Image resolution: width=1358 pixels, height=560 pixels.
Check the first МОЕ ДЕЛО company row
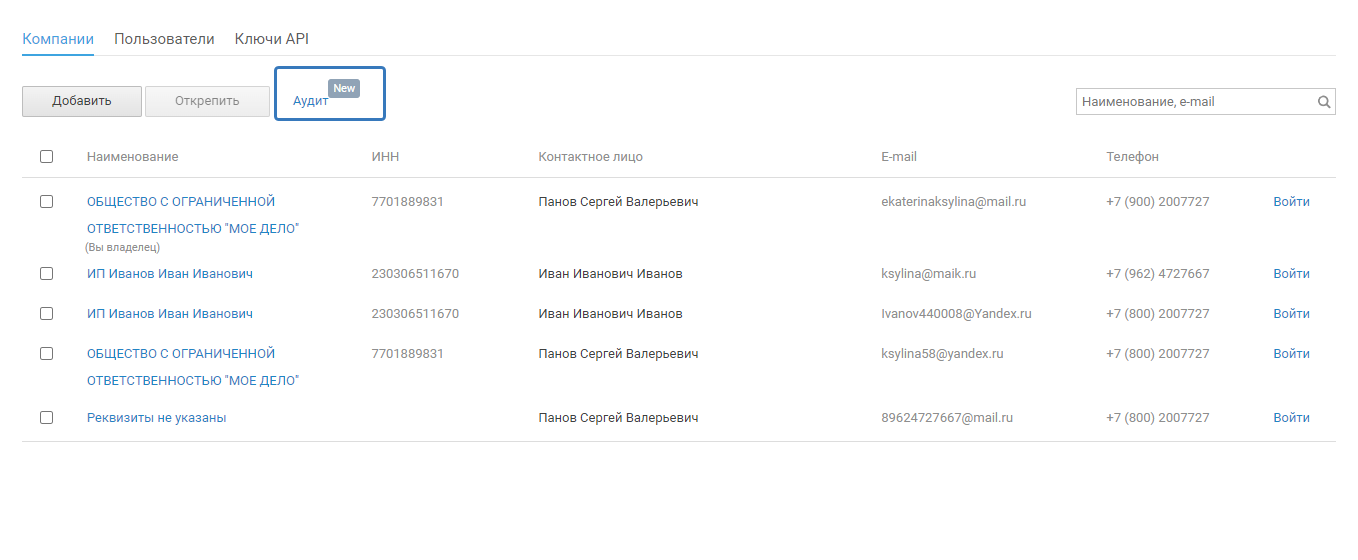[47, 202]
